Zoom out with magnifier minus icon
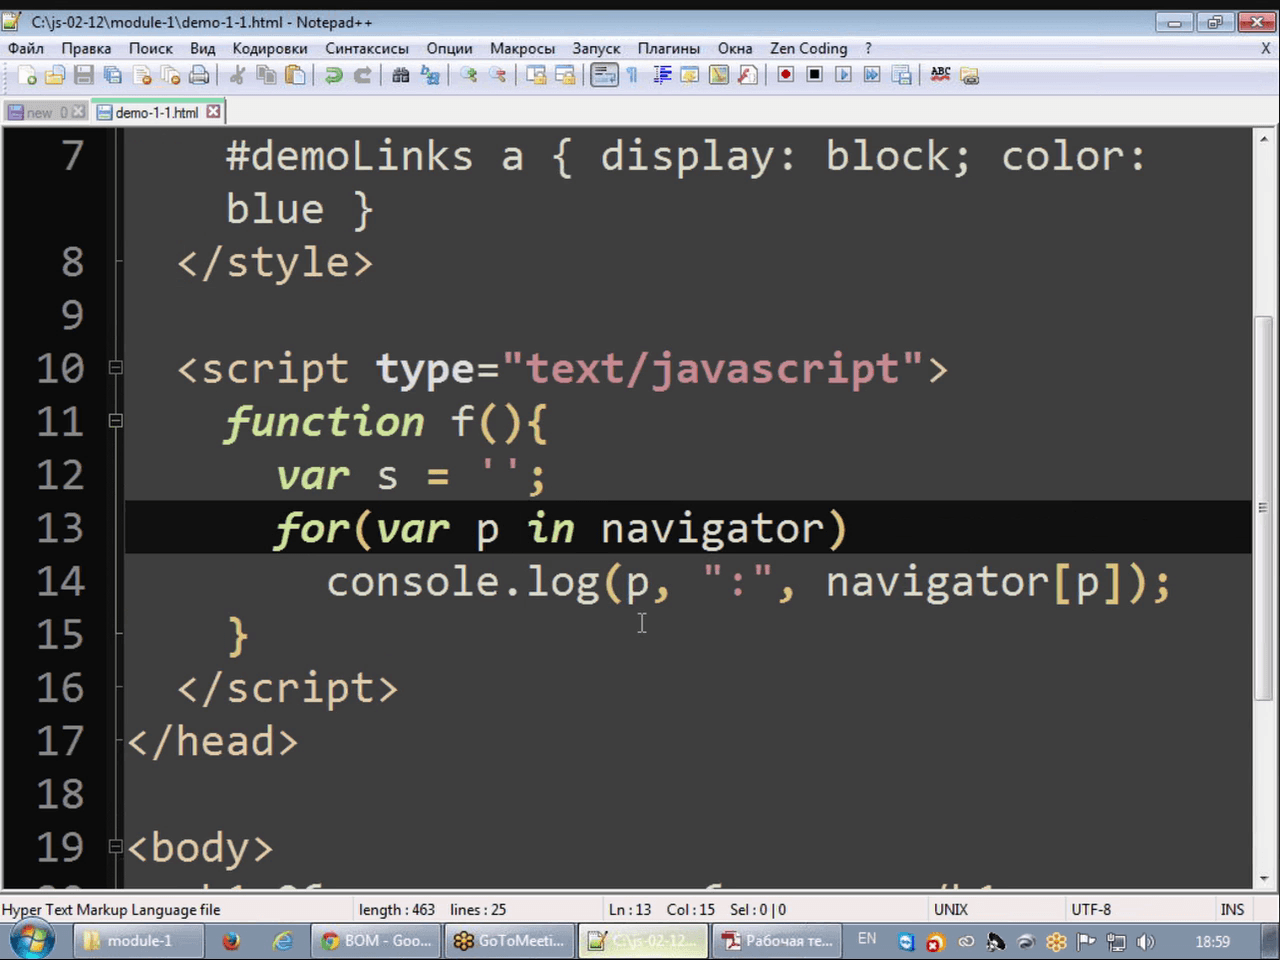 point(496,75)
